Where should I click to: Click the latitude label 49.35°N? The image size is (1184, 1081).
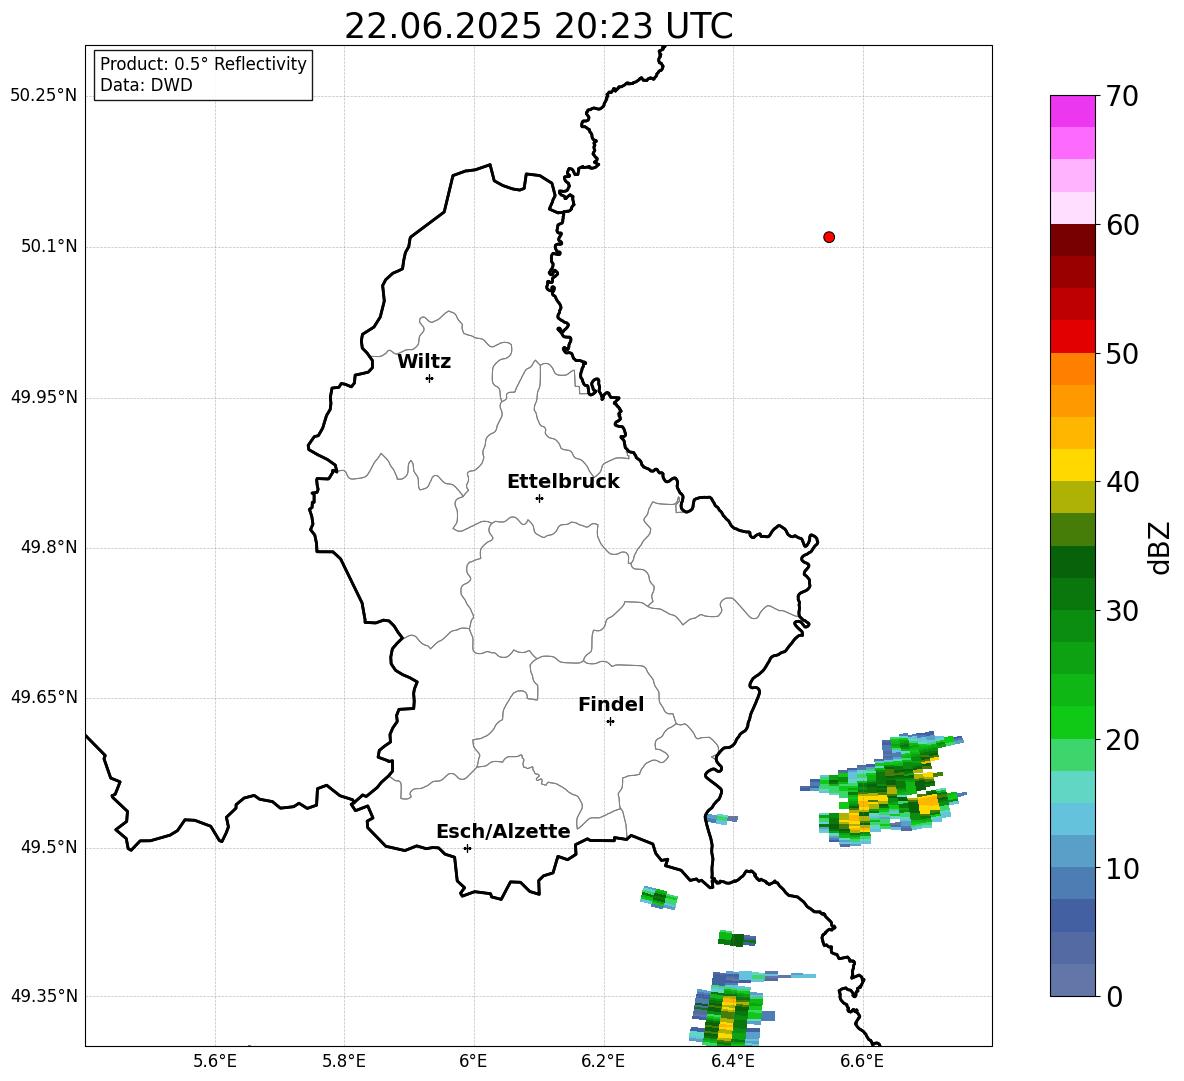click(x=43, y=996)
